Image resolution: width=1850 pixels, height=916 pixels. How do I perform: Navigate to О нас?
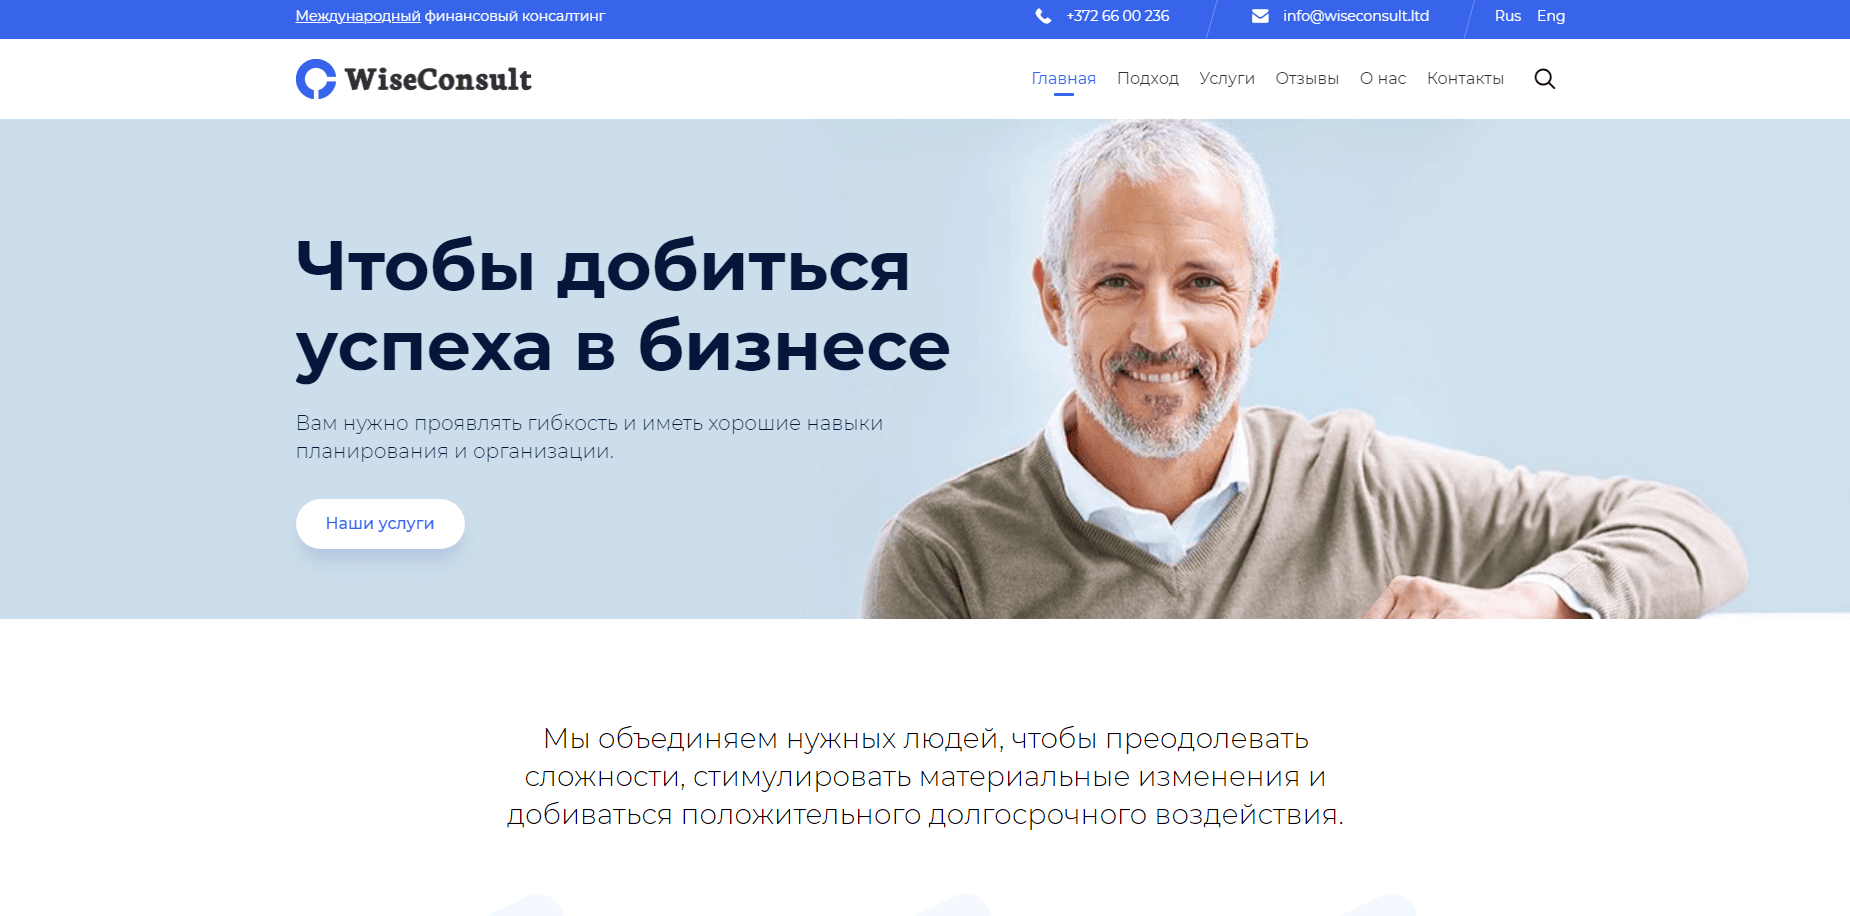1383,78
